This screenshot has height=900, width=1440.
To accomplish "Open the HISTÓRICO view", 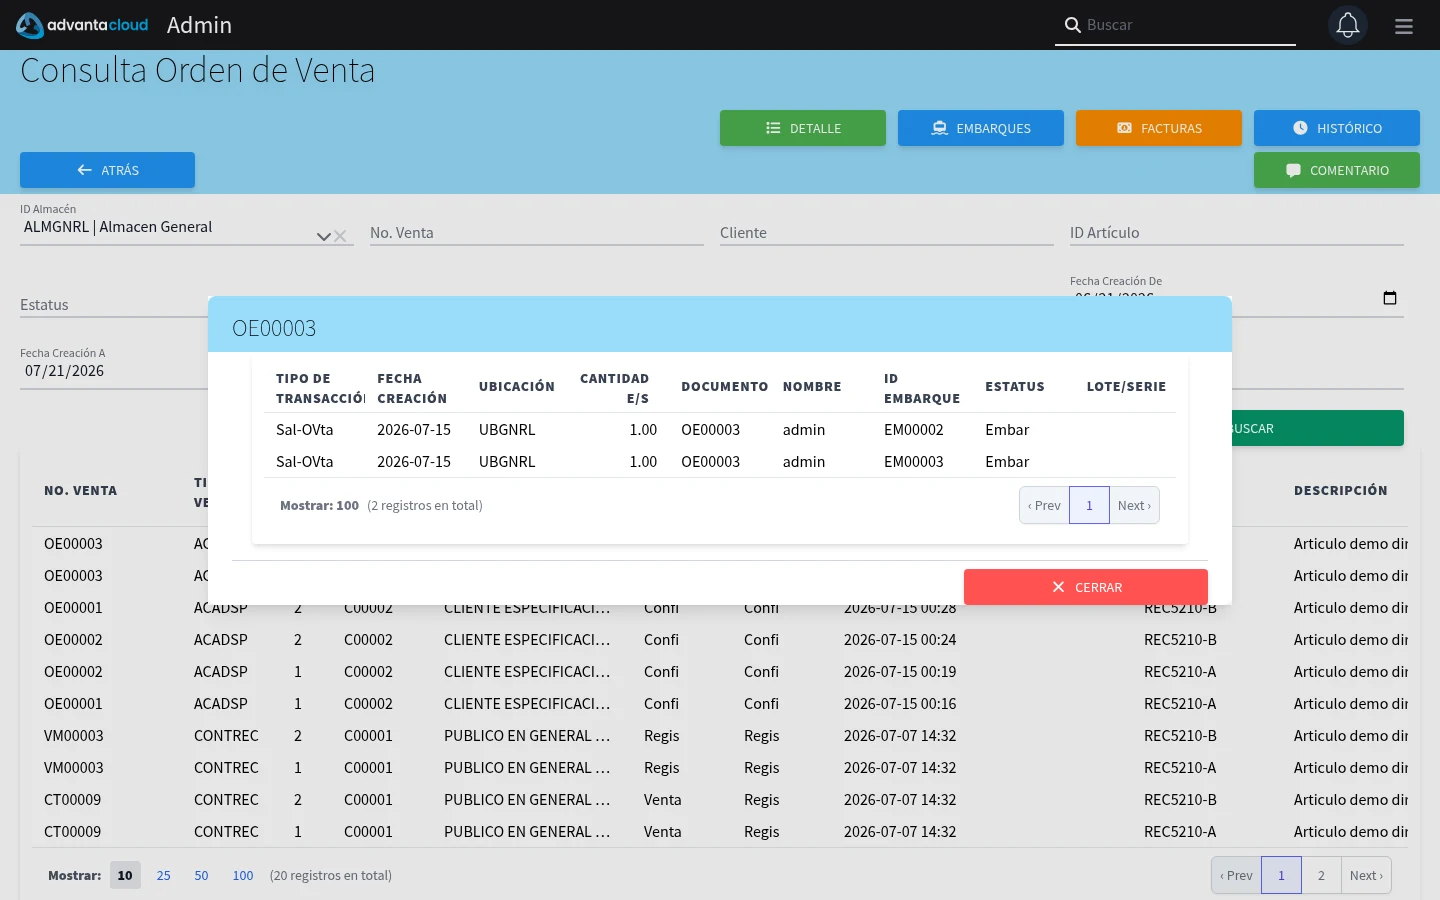I will click(x=1337, y=128).
